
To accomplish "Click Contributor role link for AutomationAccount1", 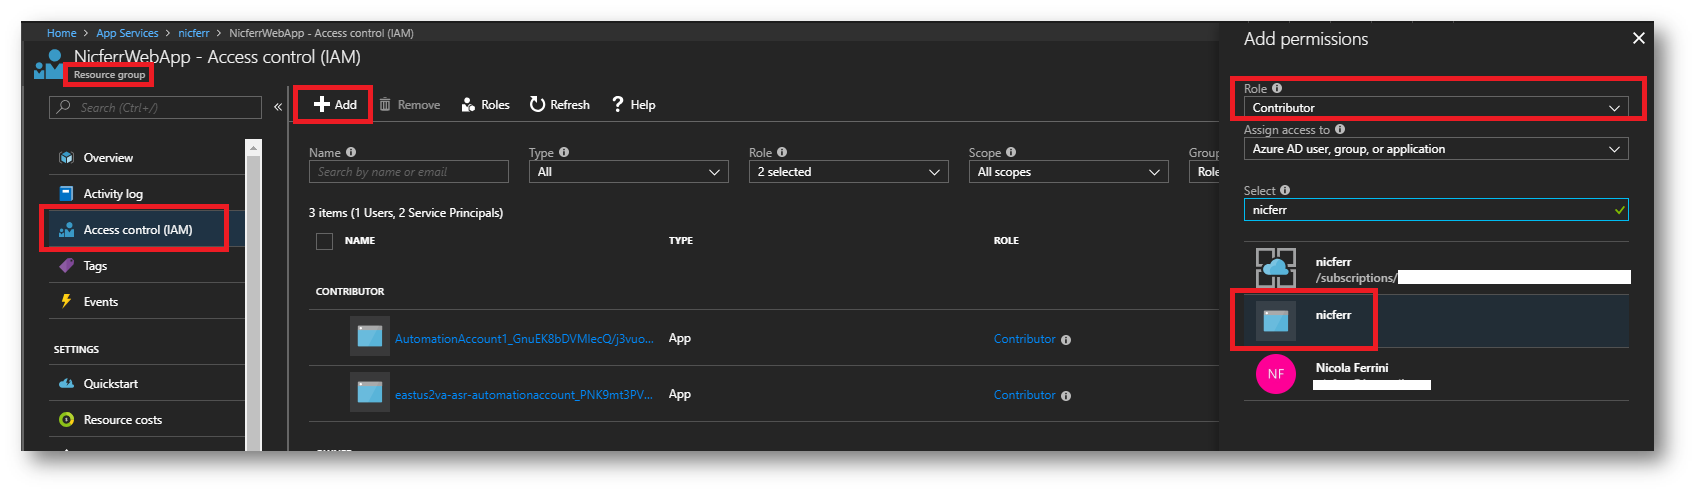I will click(1024, 339).
